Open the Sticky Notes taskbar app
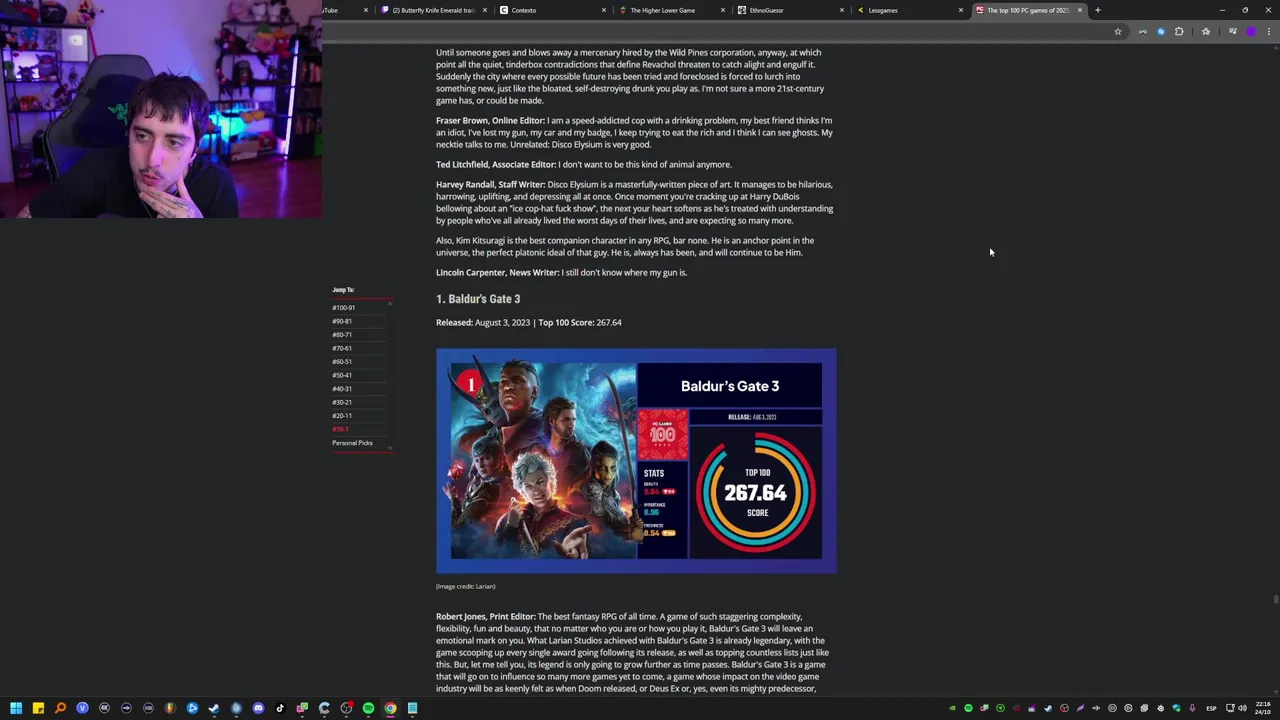 38,708
